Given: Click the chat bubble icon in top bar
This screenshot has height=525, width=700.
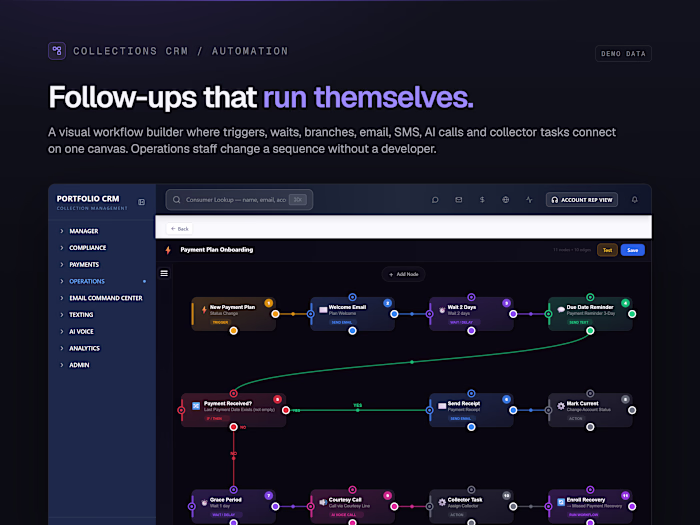Looking at the screenshot, I should [x=435, y=200].
